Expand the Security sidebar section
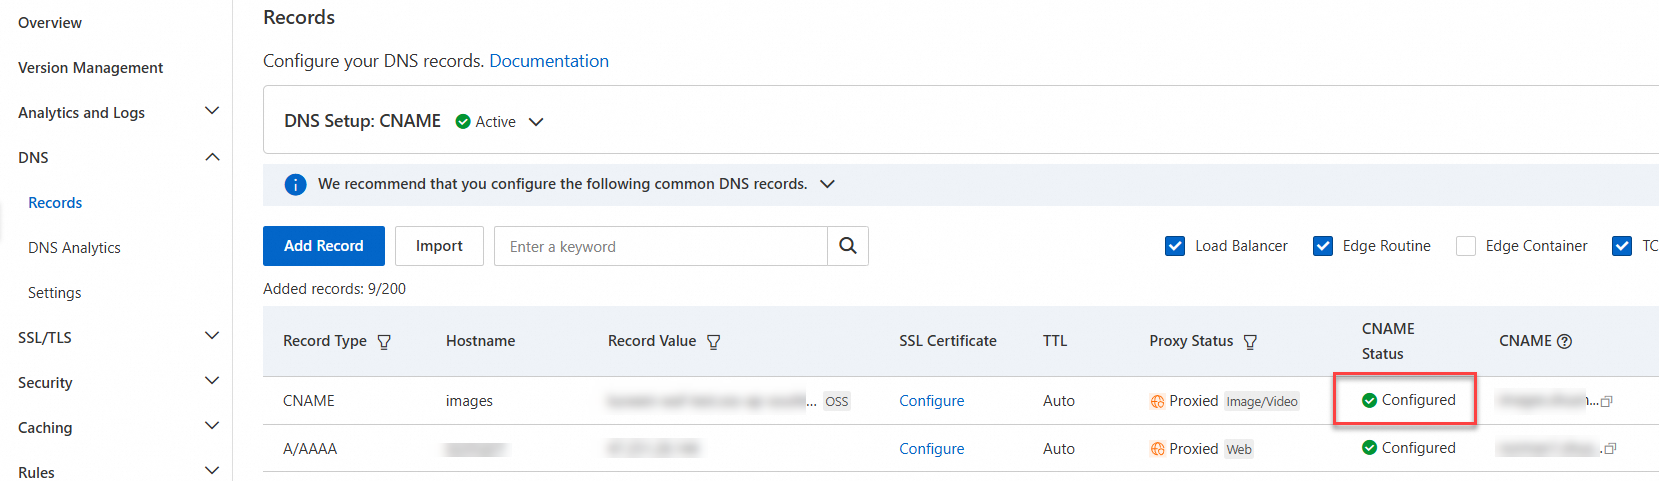Screen dimensions: 1659x481 click(212, 381)
